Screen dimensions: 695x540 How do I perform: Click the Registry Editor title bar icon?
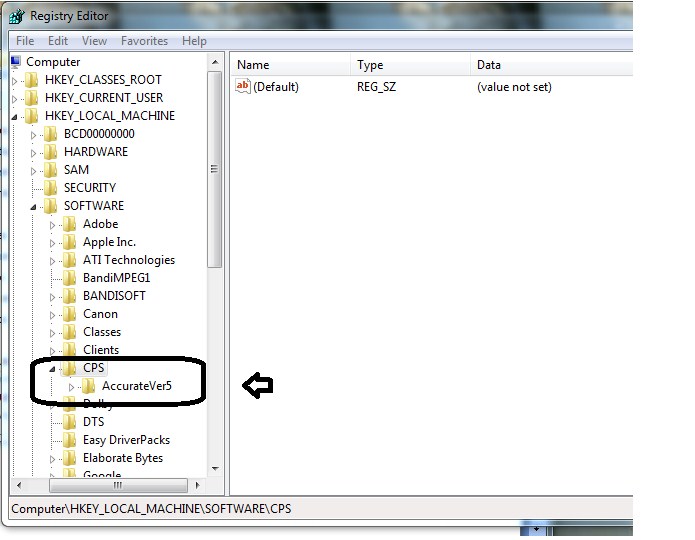click(x=16, y=15)
